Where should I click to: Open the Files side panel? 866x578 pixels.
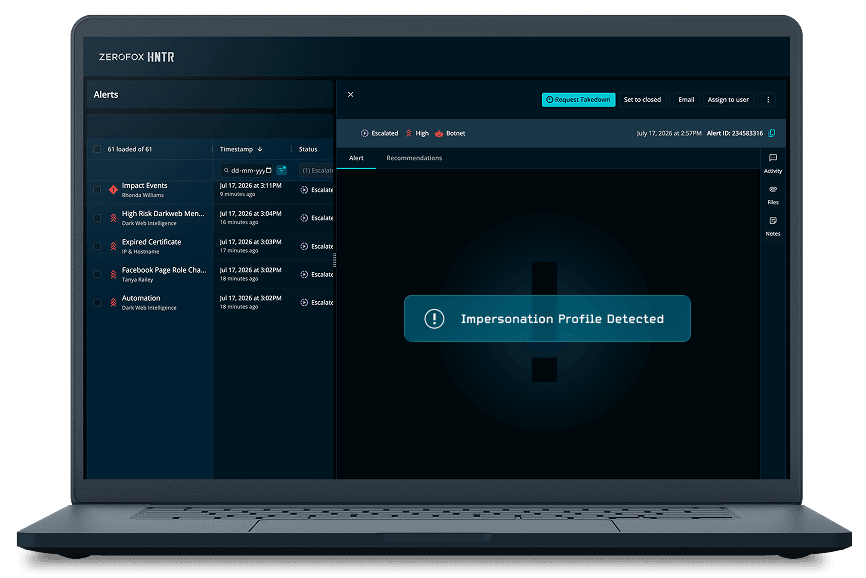pyautogui.click(x=773, y=195)
